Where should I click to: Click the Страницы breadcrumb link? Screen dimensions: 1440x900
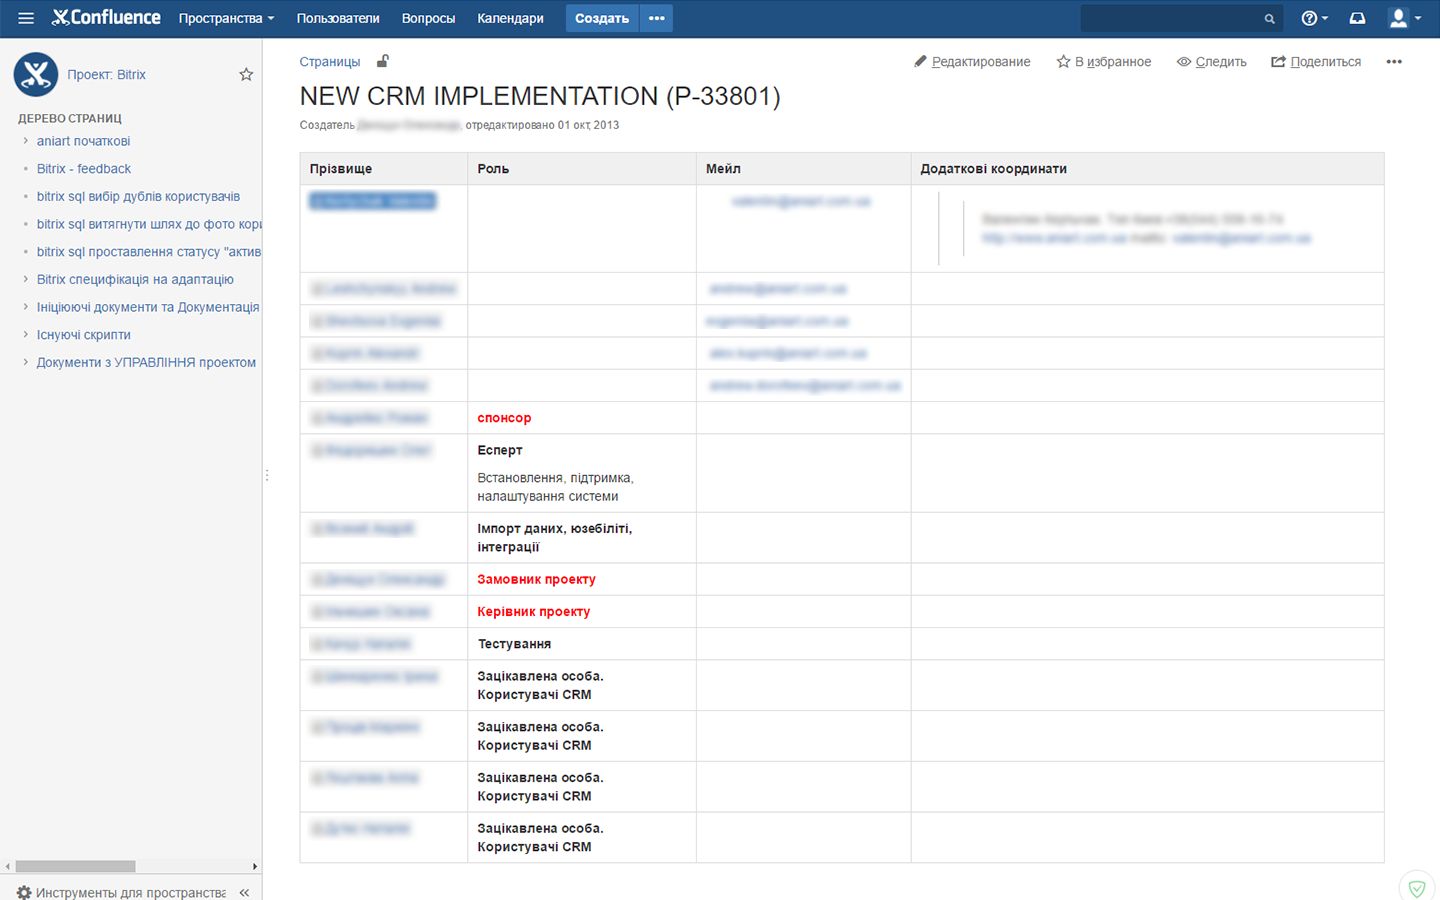click(x=330, y=62)
